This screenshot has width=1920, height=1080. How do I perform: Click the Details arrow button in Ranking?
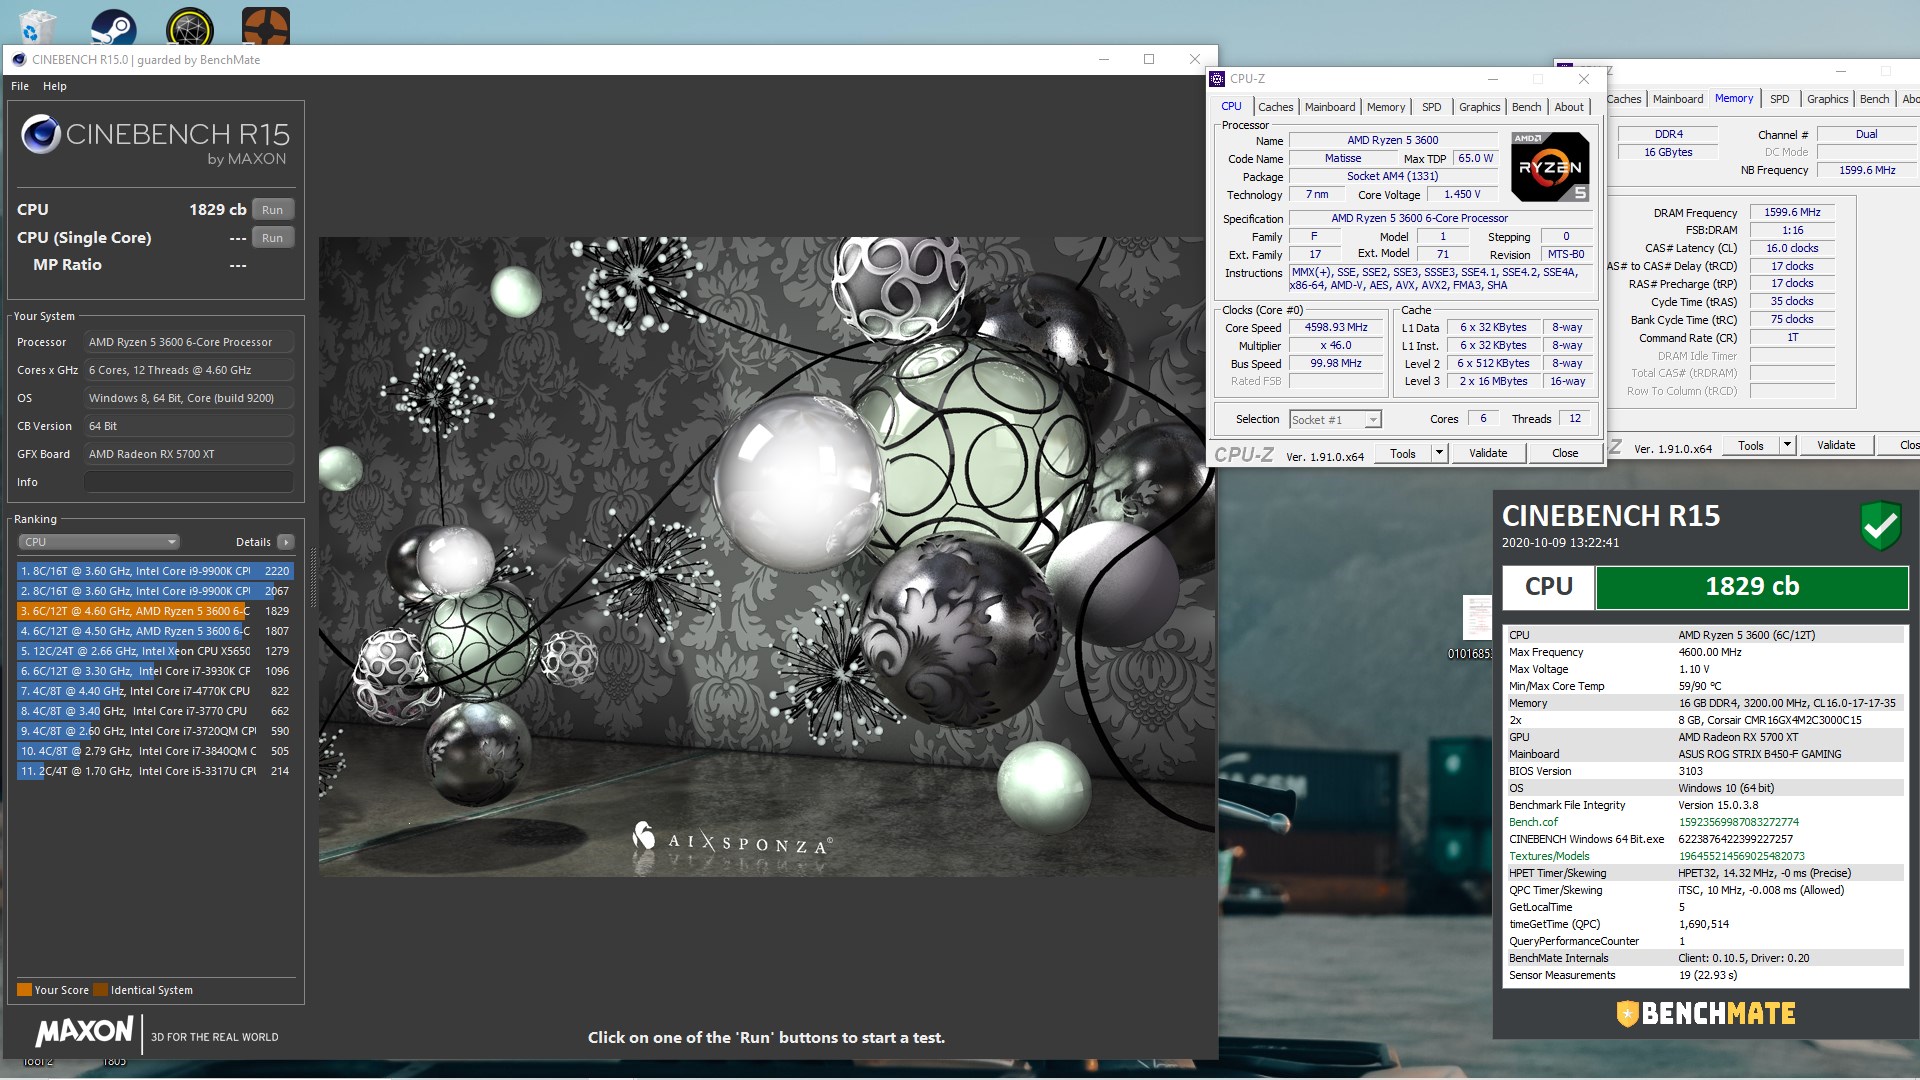286,542
